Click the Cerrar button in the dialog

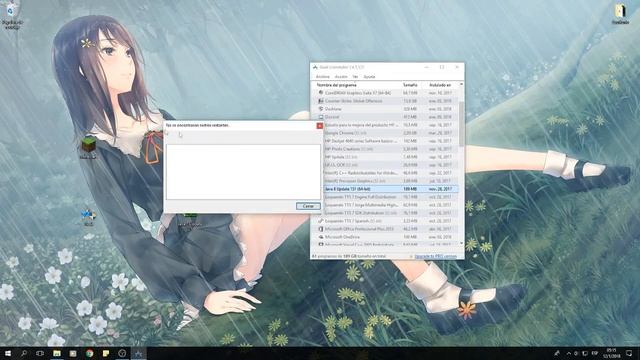click(308, 206)
